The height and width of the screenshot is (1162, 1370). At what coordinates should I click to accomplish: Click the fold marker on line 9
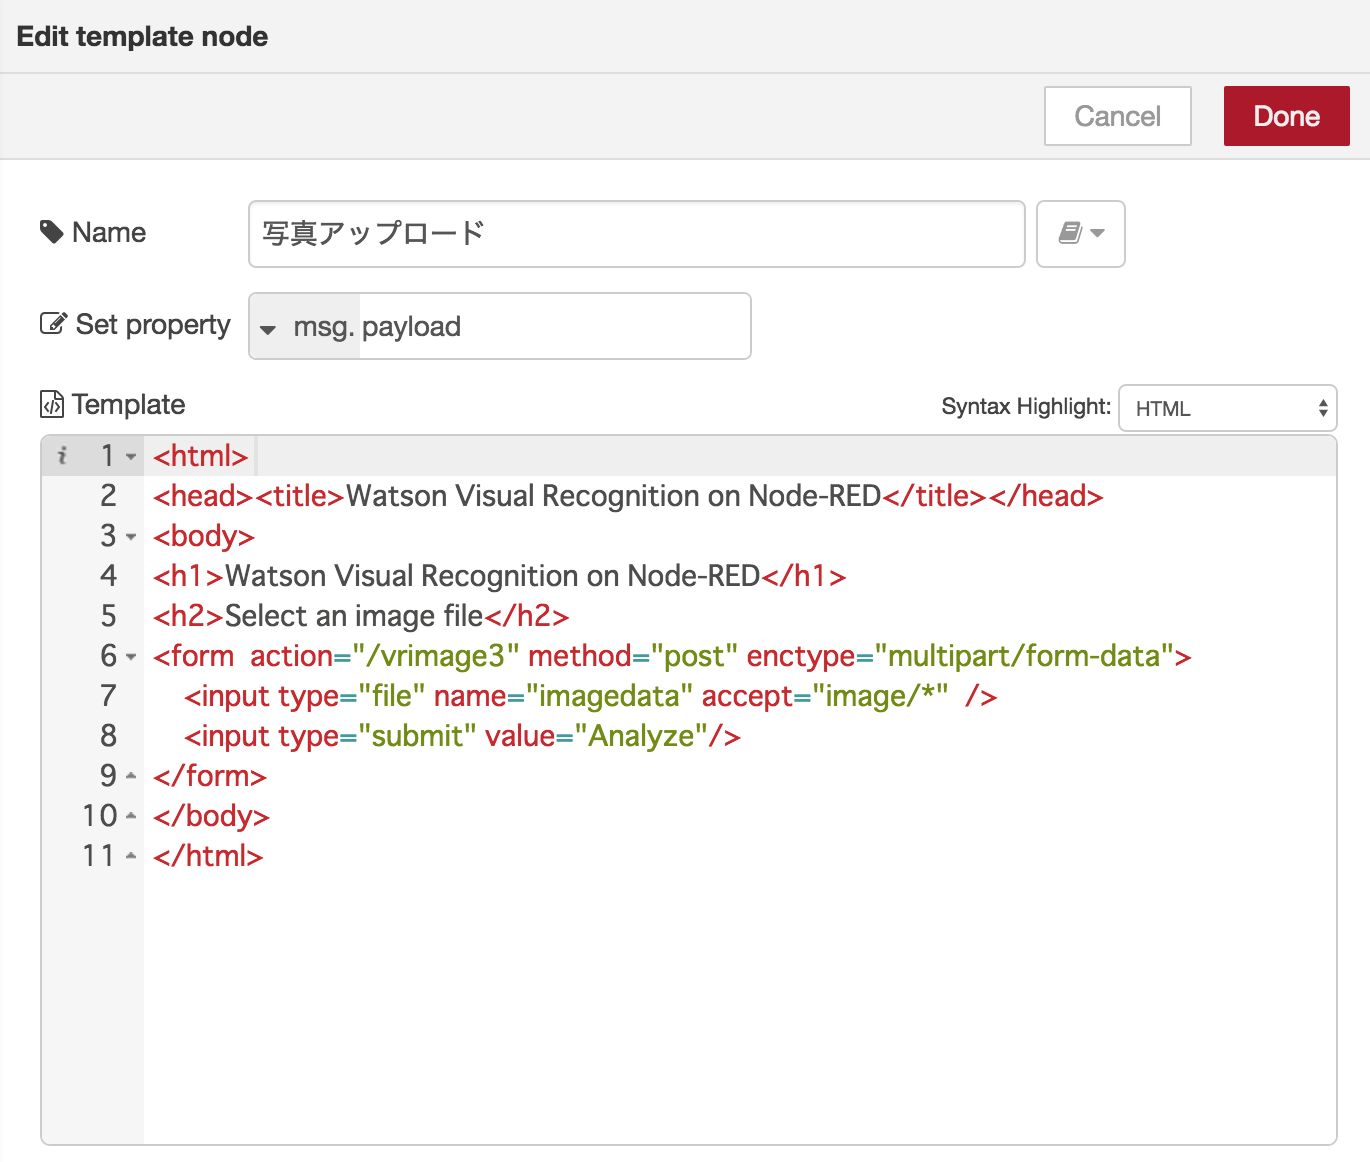tap(131, 776)
